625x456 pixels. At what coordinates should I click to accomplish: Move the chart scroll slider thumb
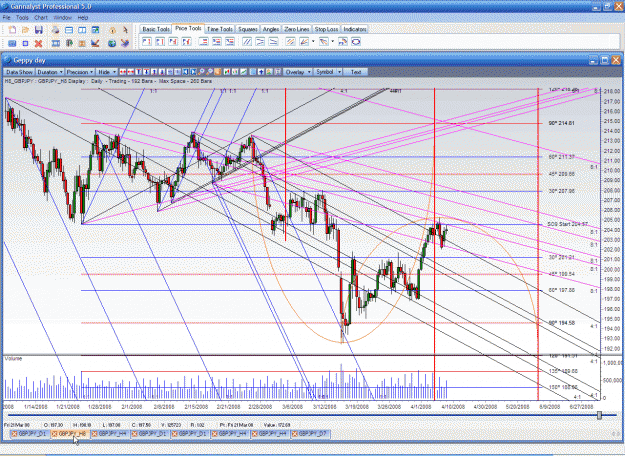tap(599, 415)
